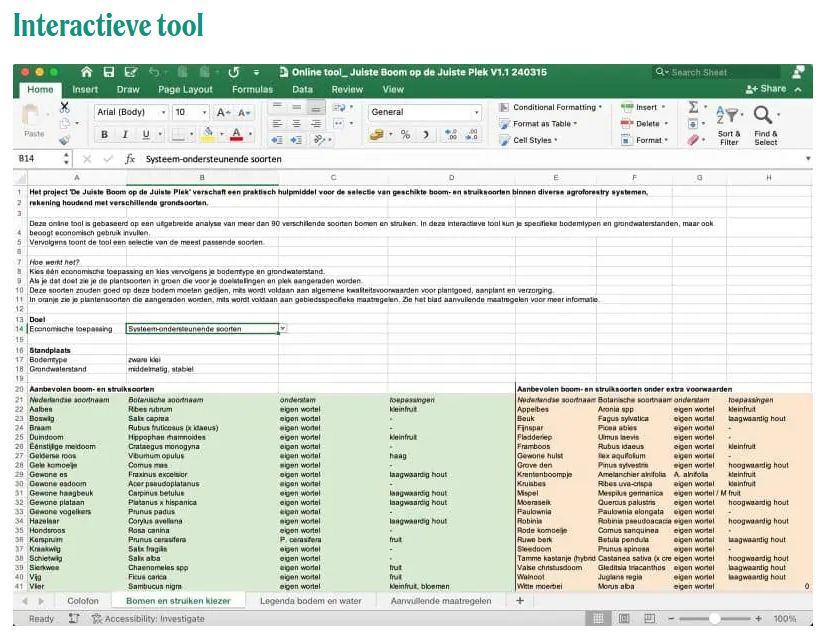This screenshot has width=828, height=640.
Task: Click Accessibility: Investigate in the status bar
Action: tap(148, 618)
